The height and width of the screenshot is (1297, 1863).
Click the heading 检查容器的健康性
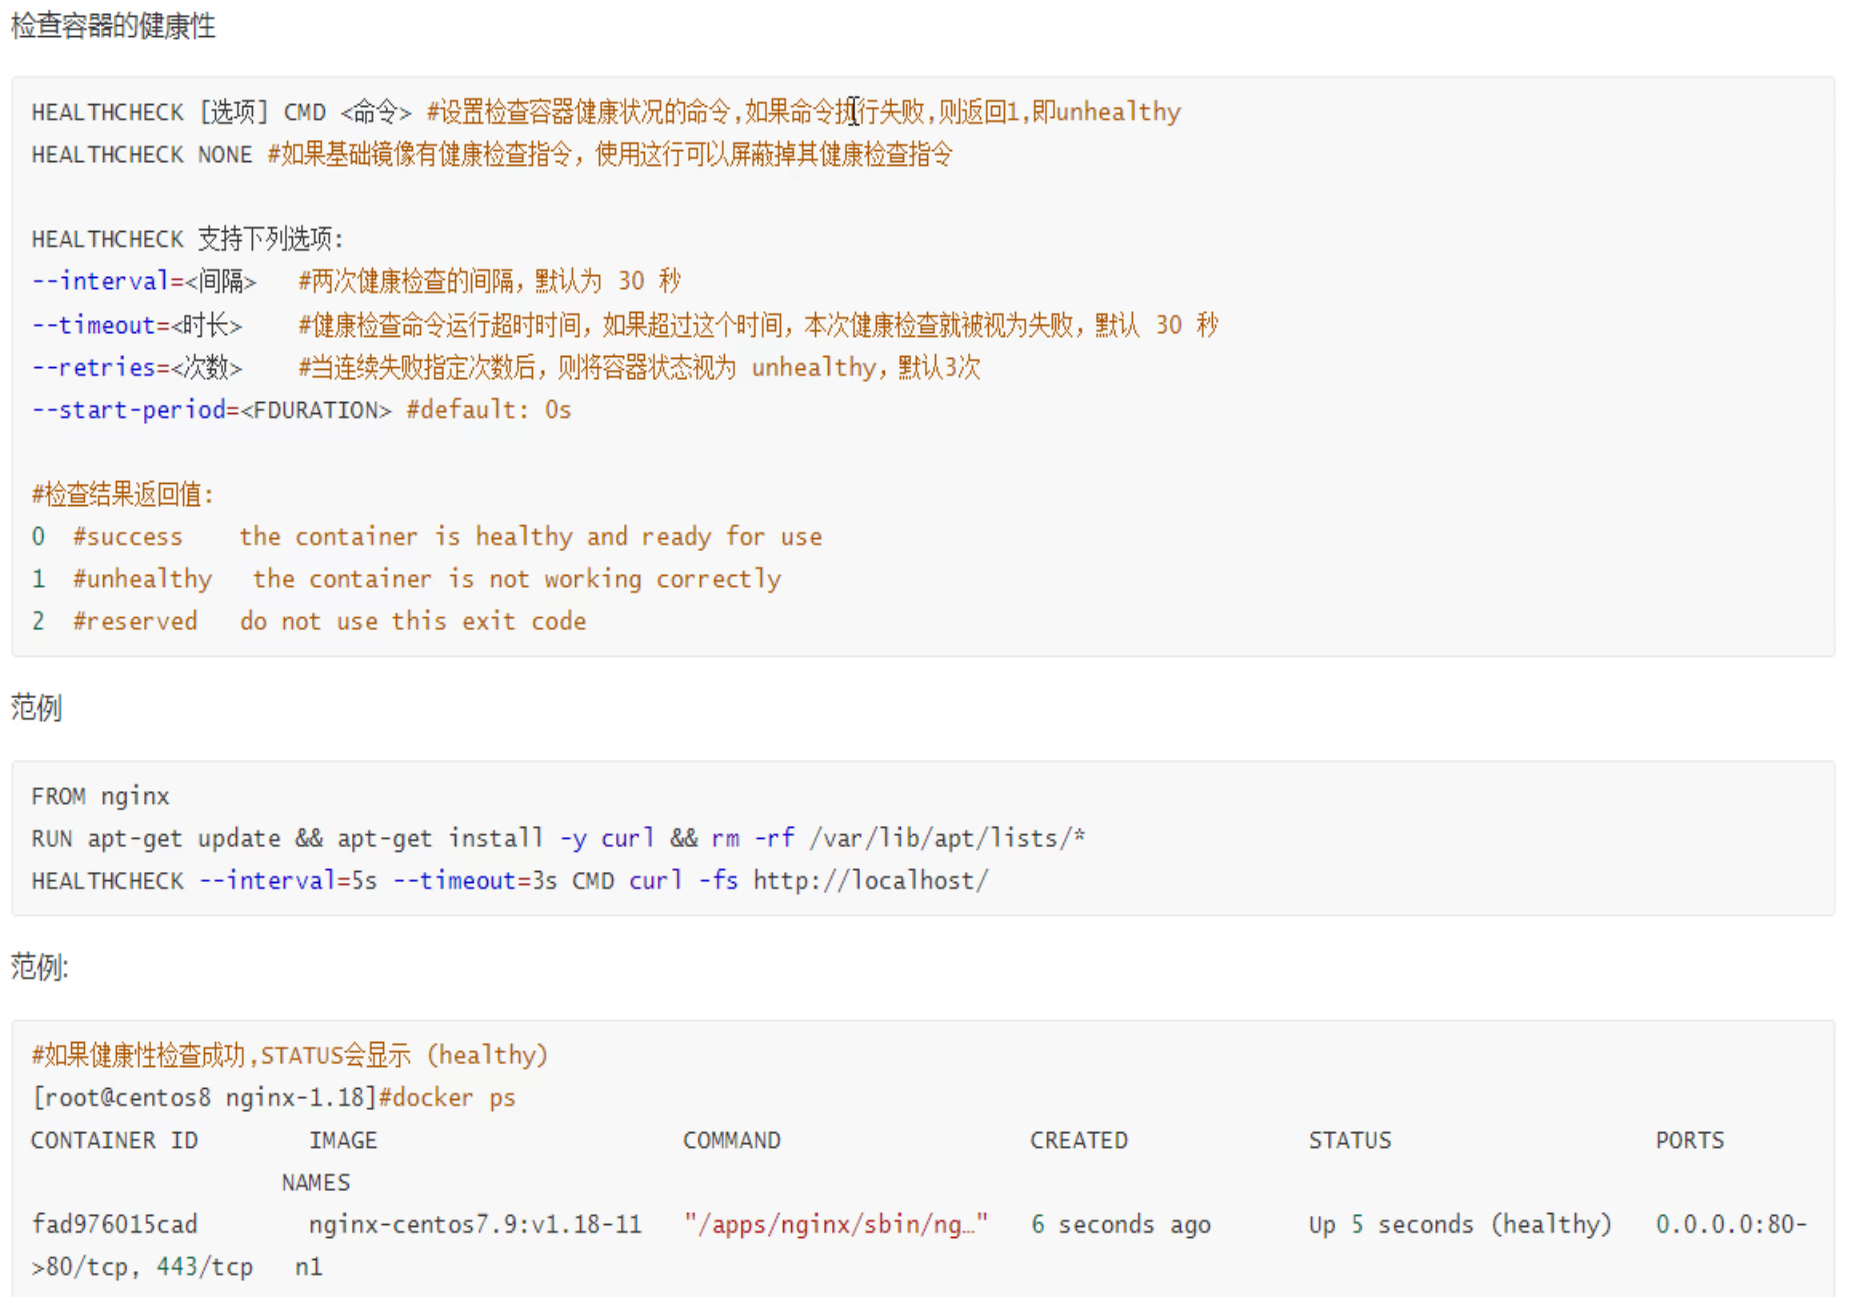tap(113, 26)
